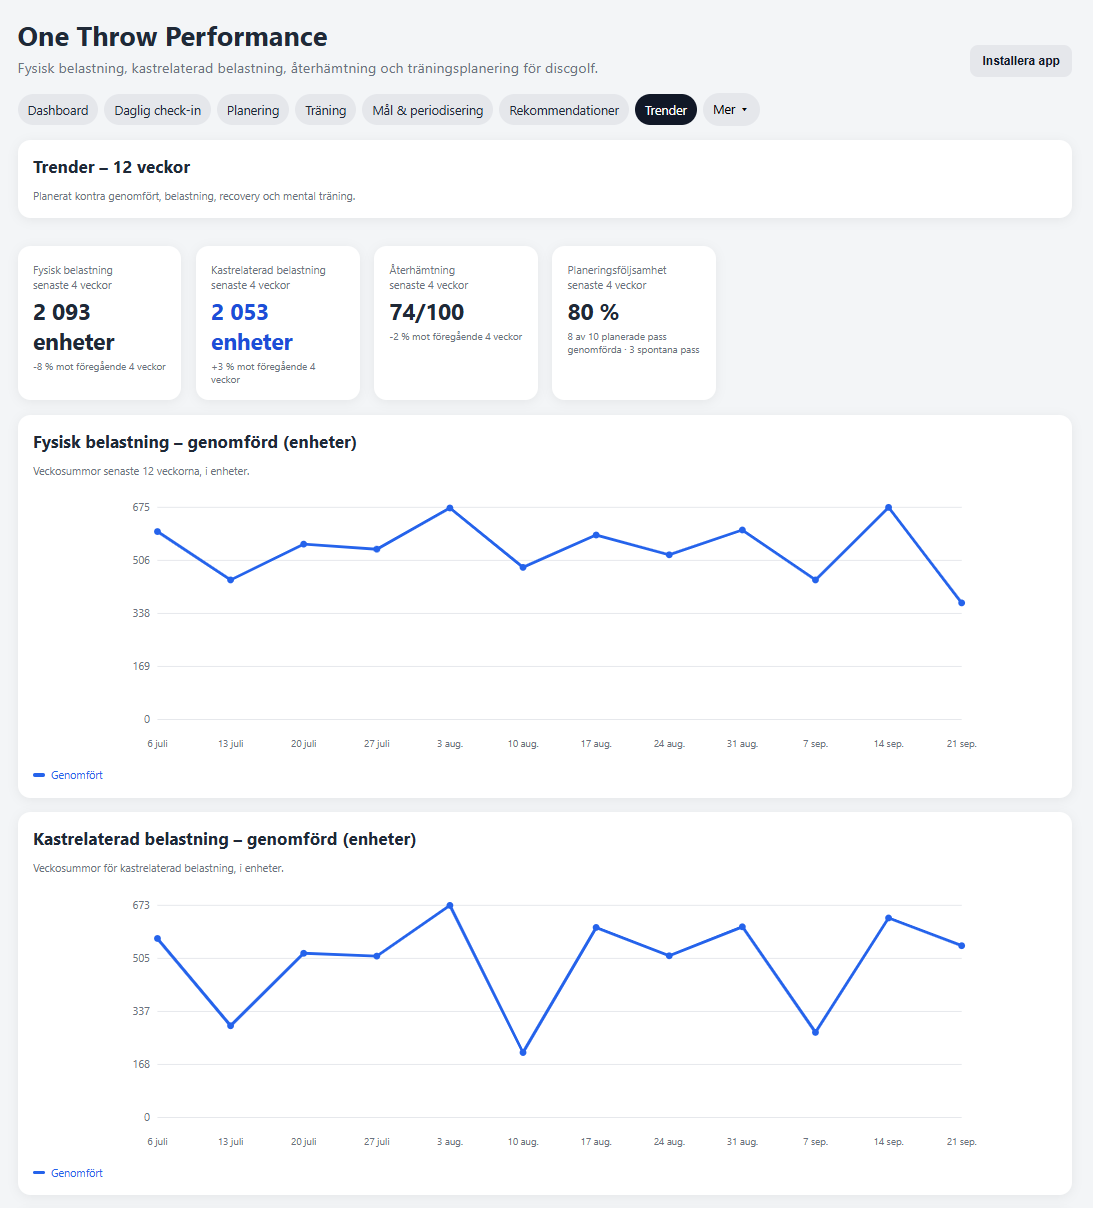Click the 675 y-axis label
Image resolution: width=1093 pixels, height=1208 pixels.
pos(141,507)
